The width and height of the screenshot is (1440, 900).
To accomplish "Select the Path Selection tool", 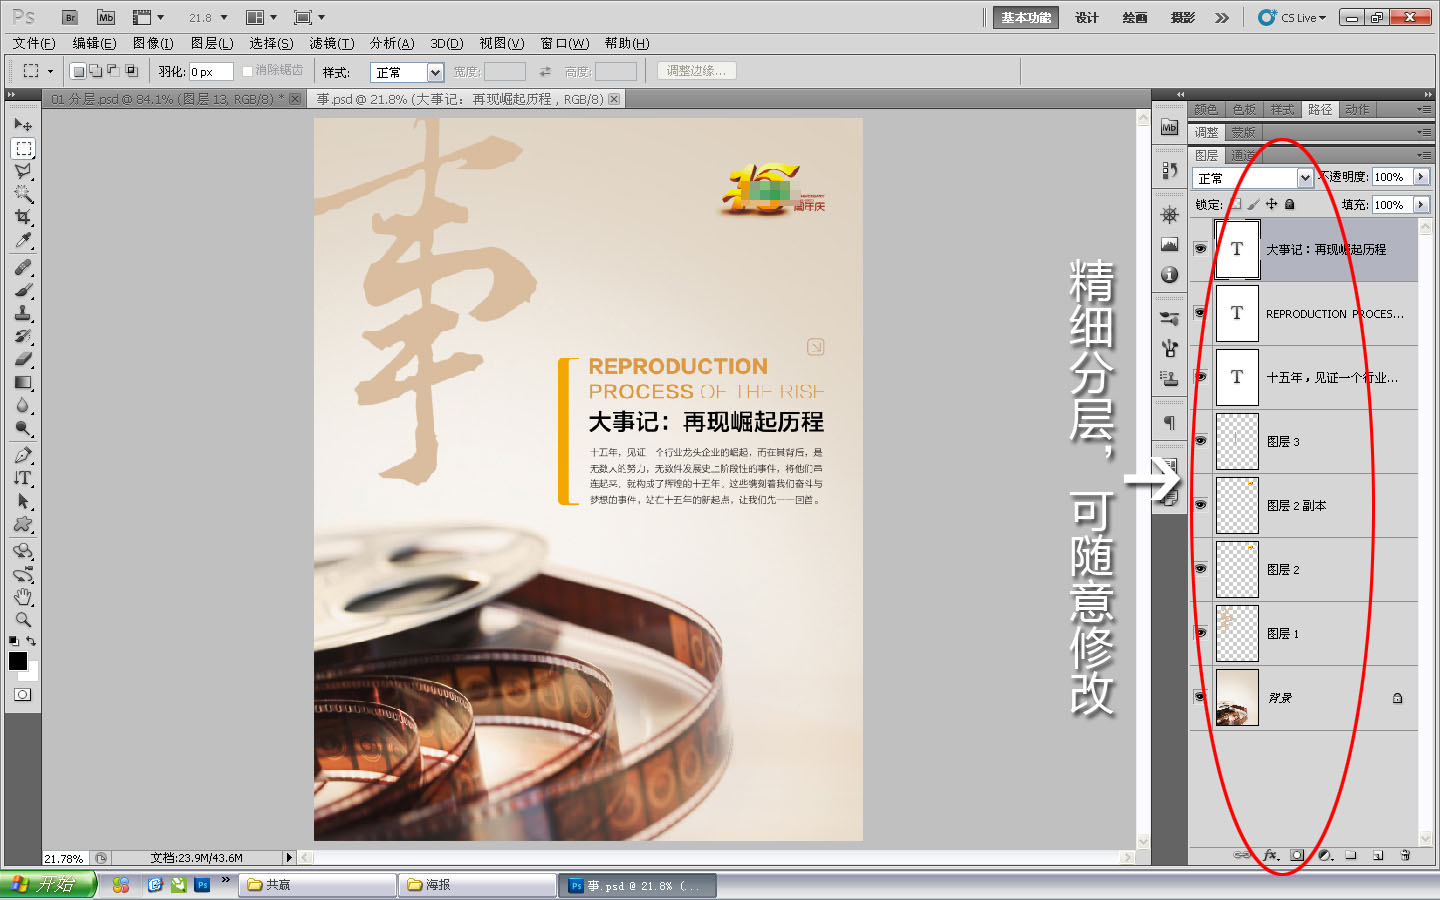I will [x=23, y=501].
